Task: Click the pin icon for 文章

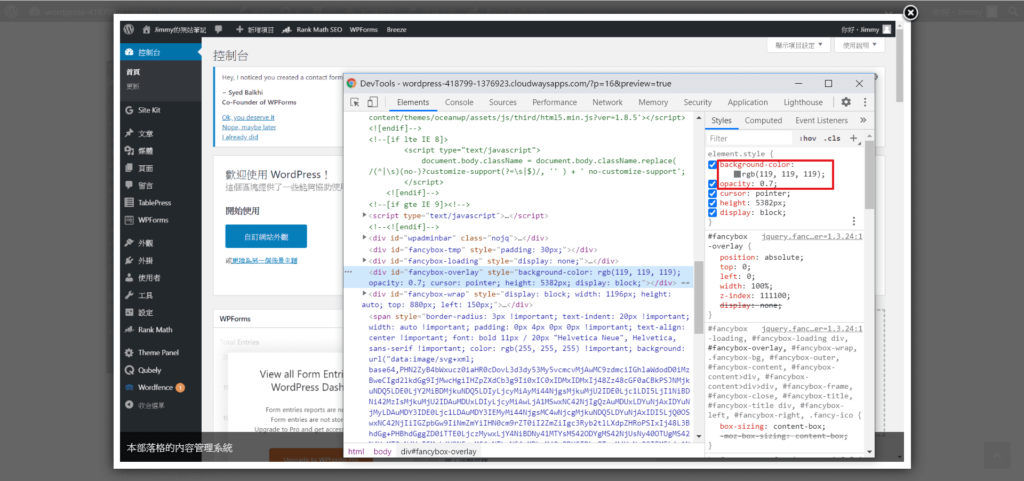Action: tap(129, 133)
